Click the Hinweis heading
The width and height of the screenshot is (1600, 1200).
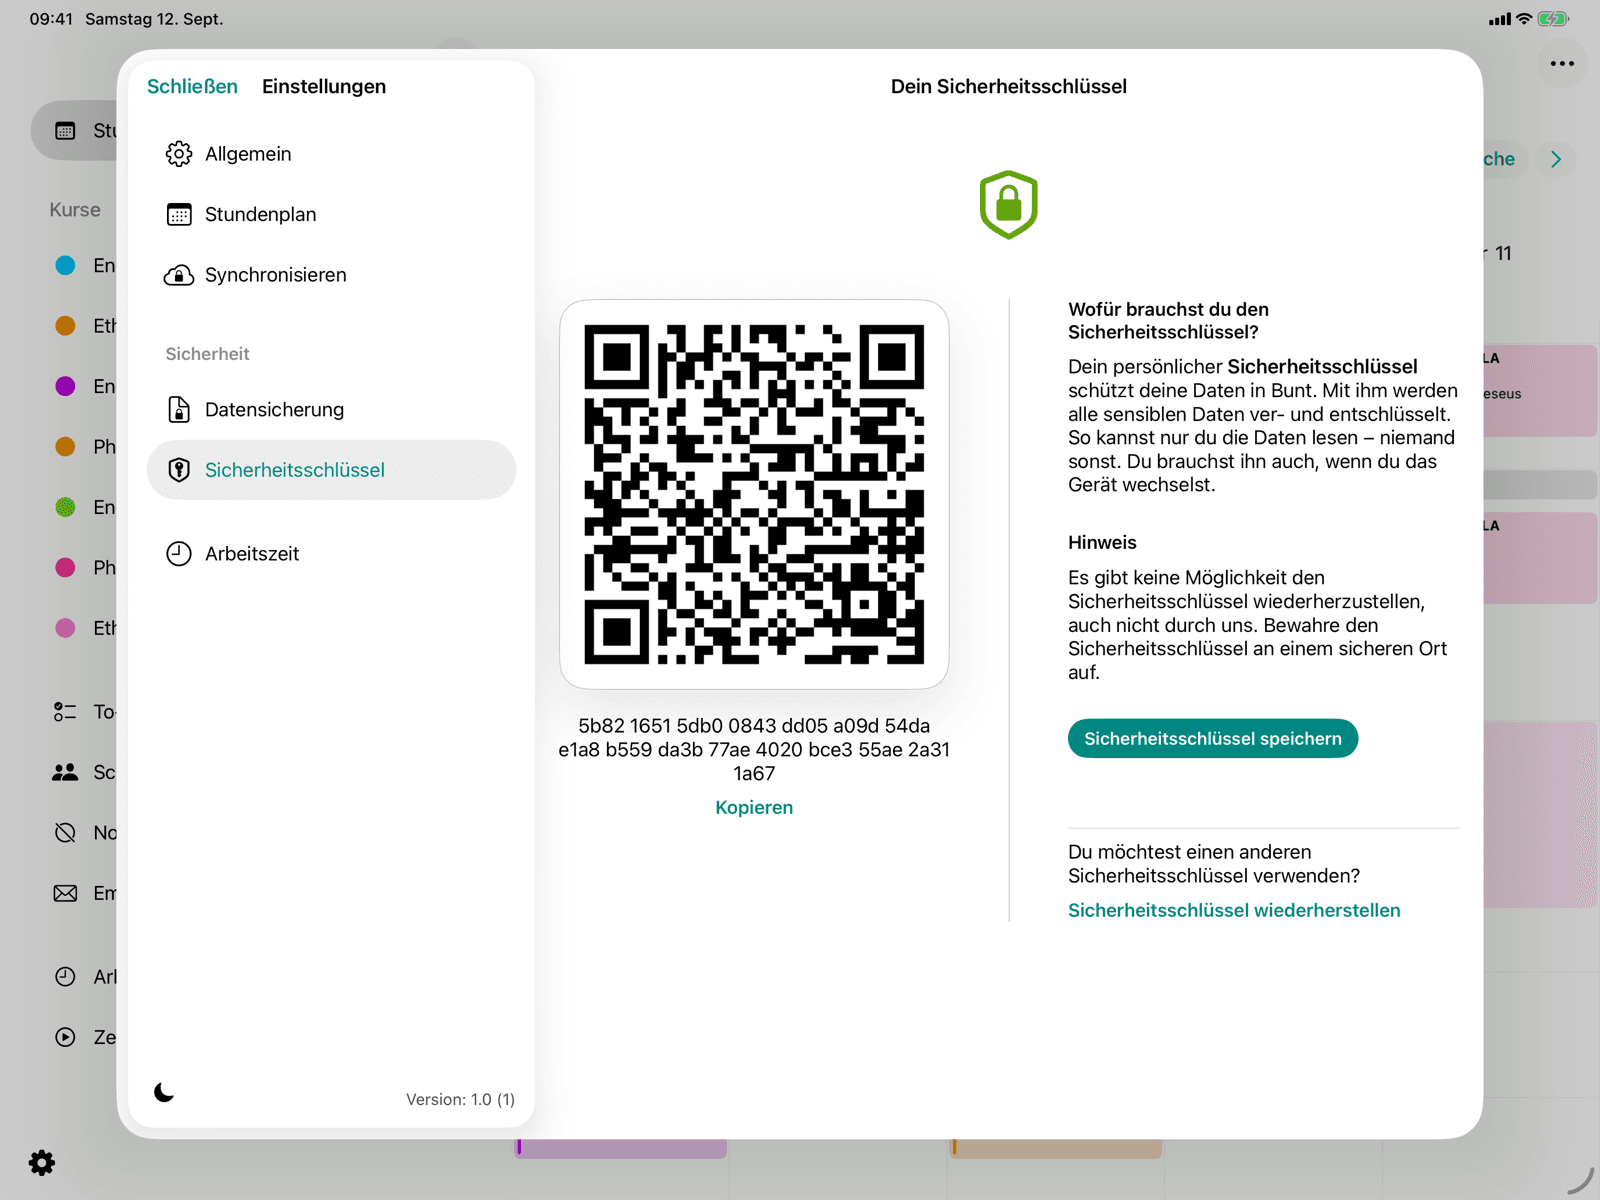coord(1102,543)
